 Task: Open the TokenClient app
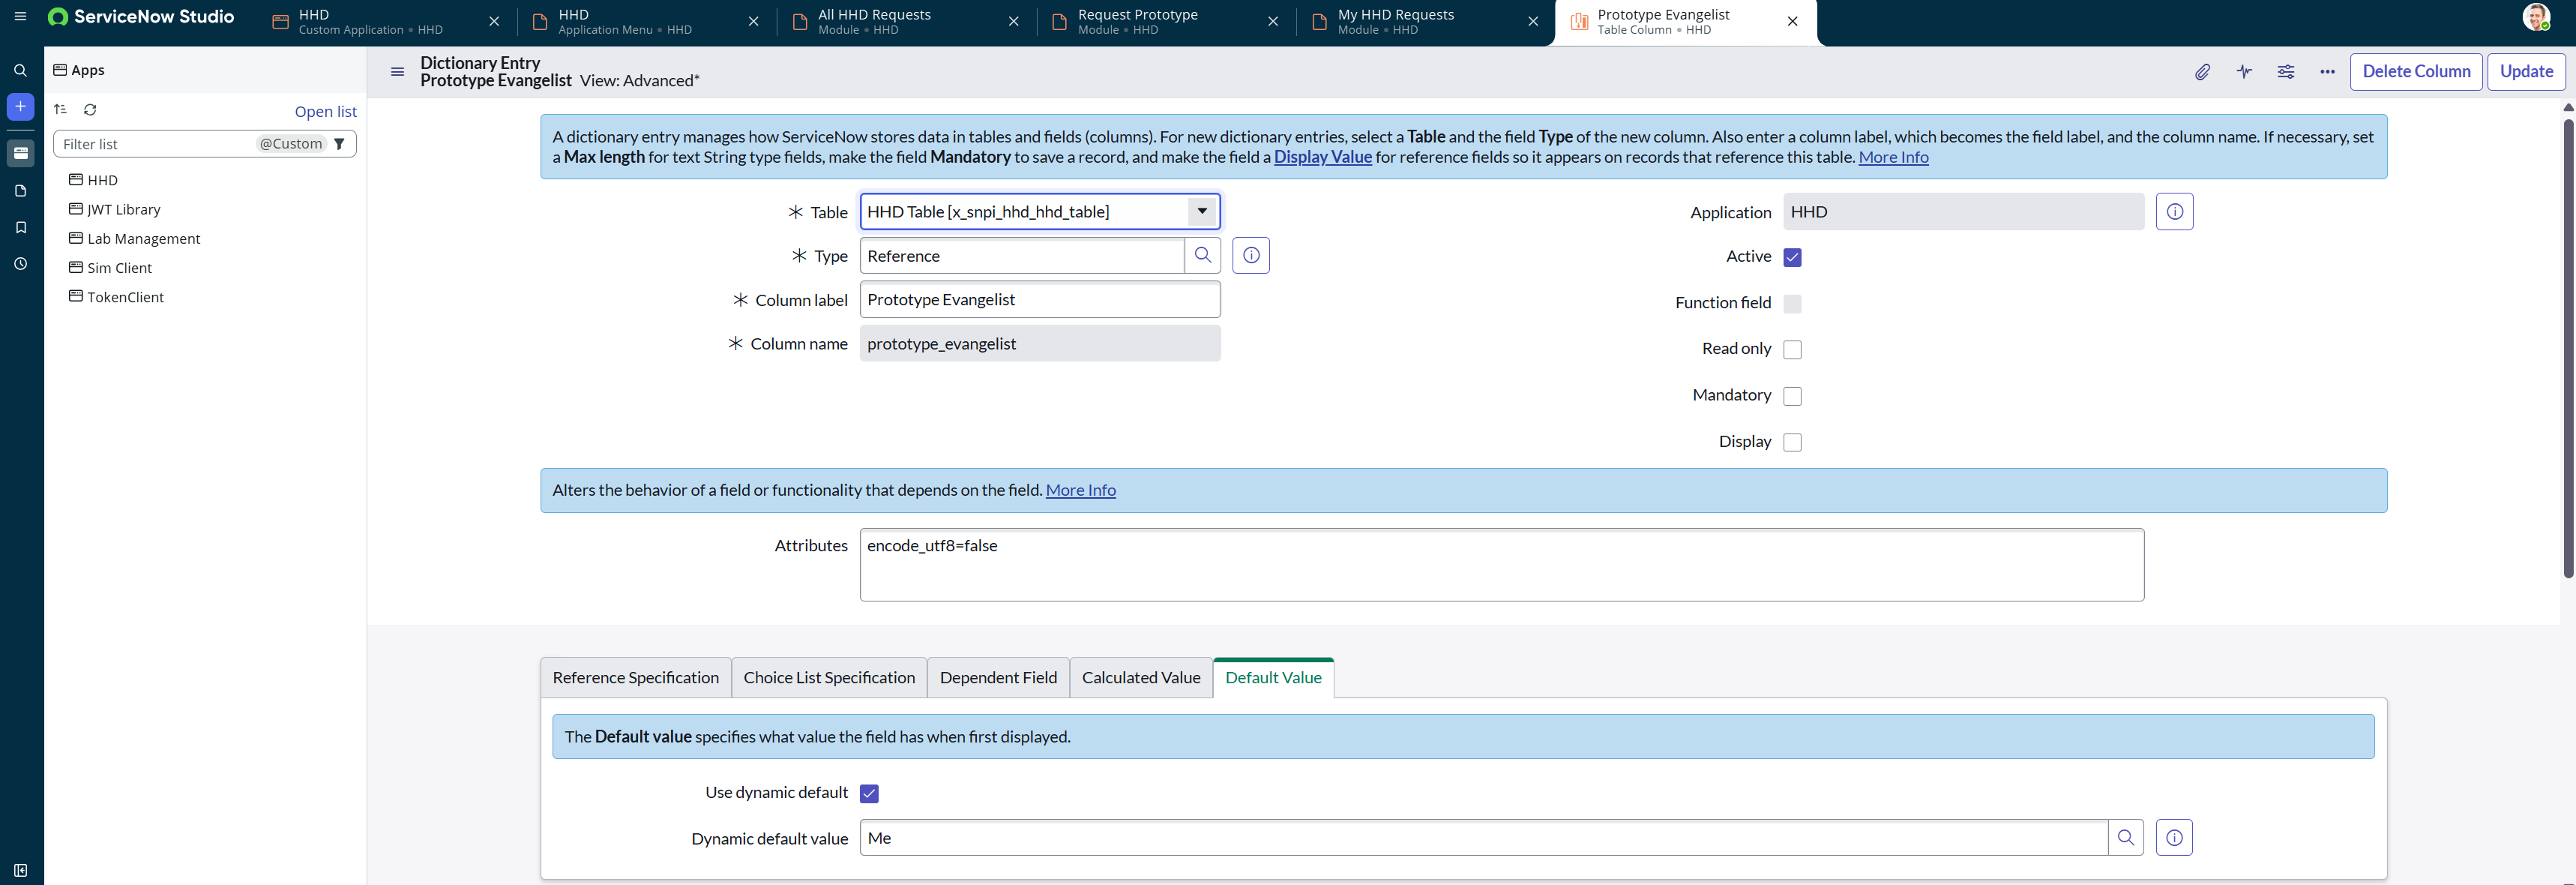tap(125, 297)
